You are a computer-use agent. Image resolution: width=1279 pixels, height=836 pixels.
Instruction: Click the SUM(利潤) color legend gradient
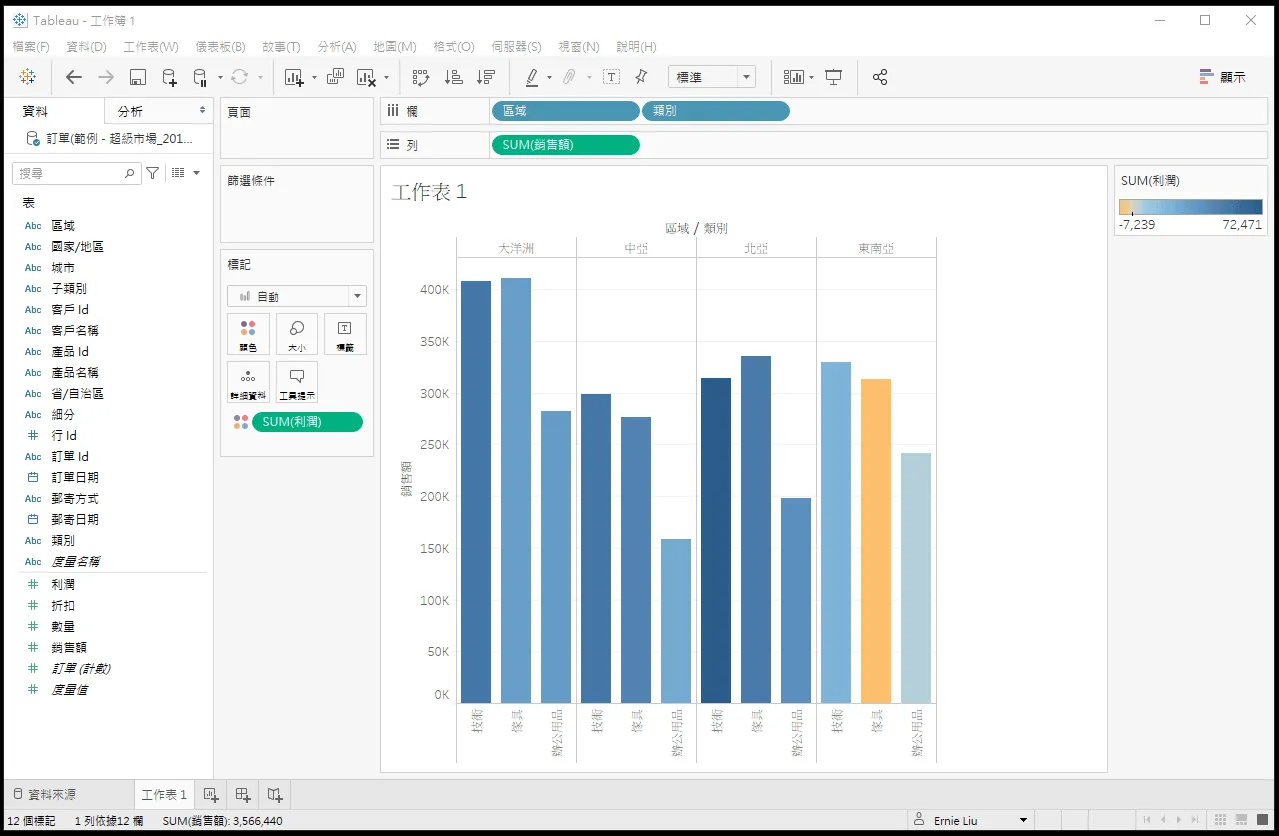[1190, 207]
